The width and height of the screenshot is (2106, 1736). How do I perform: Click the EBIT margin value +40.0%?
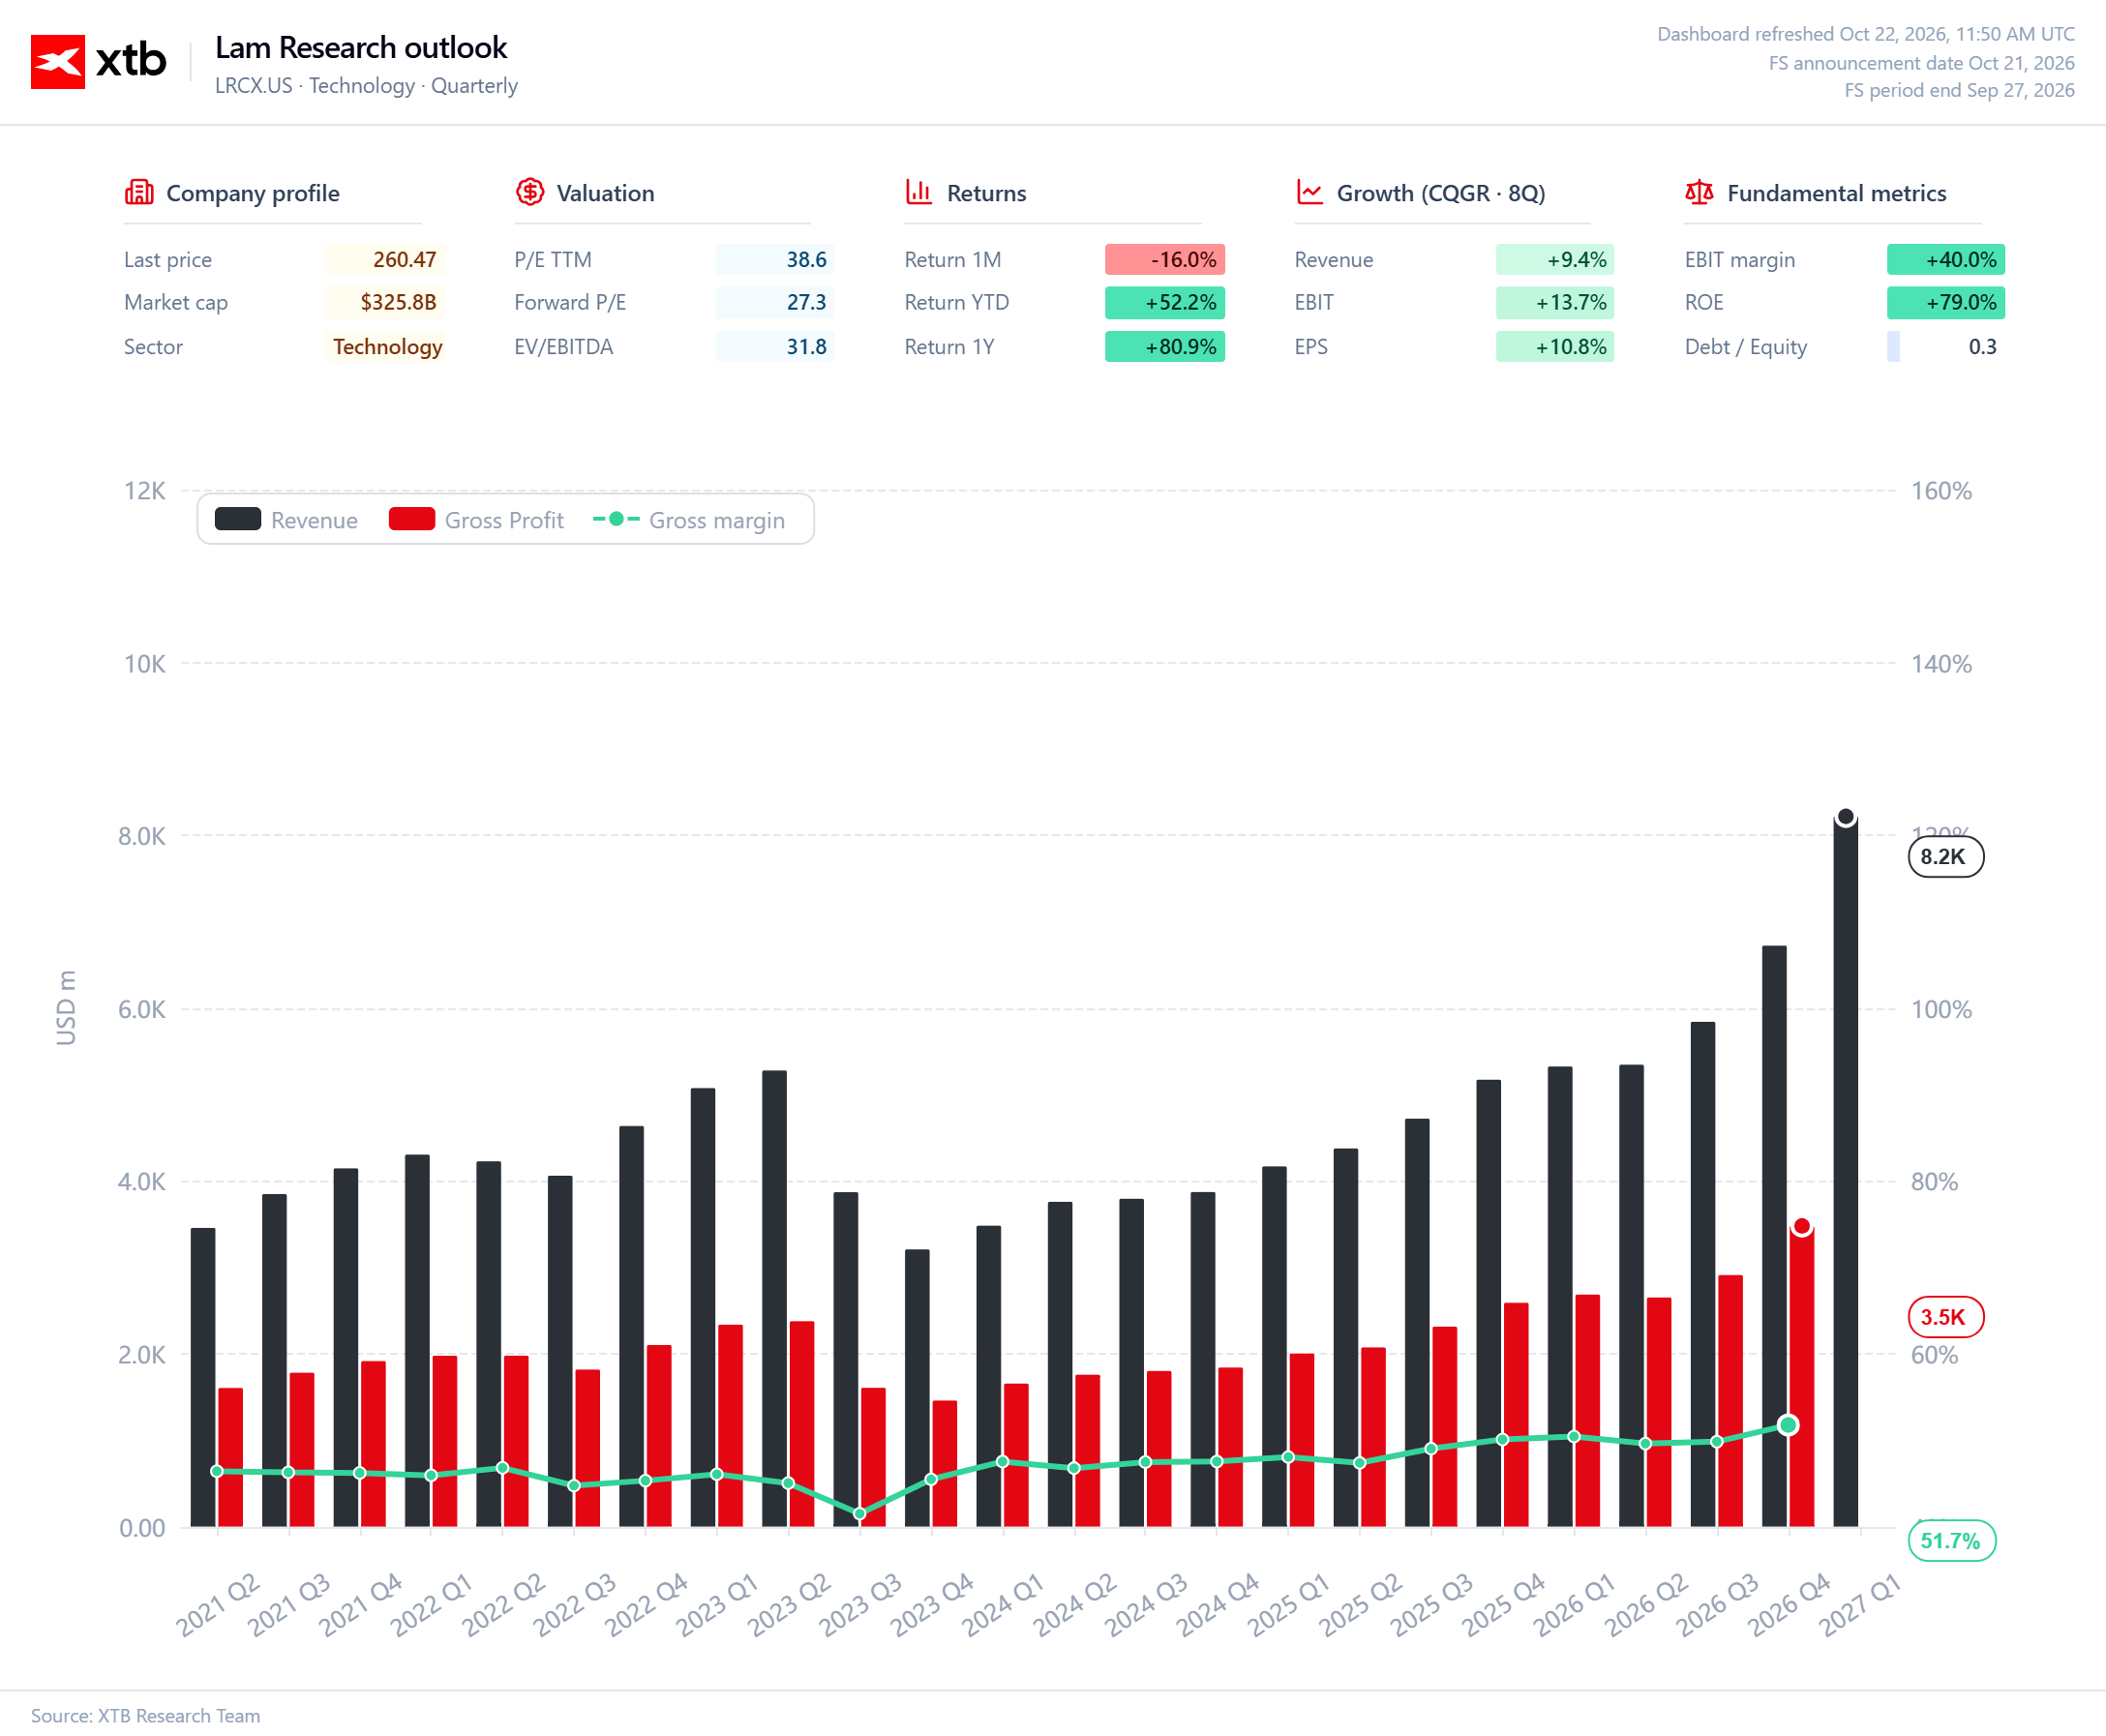click(1946, 260)
